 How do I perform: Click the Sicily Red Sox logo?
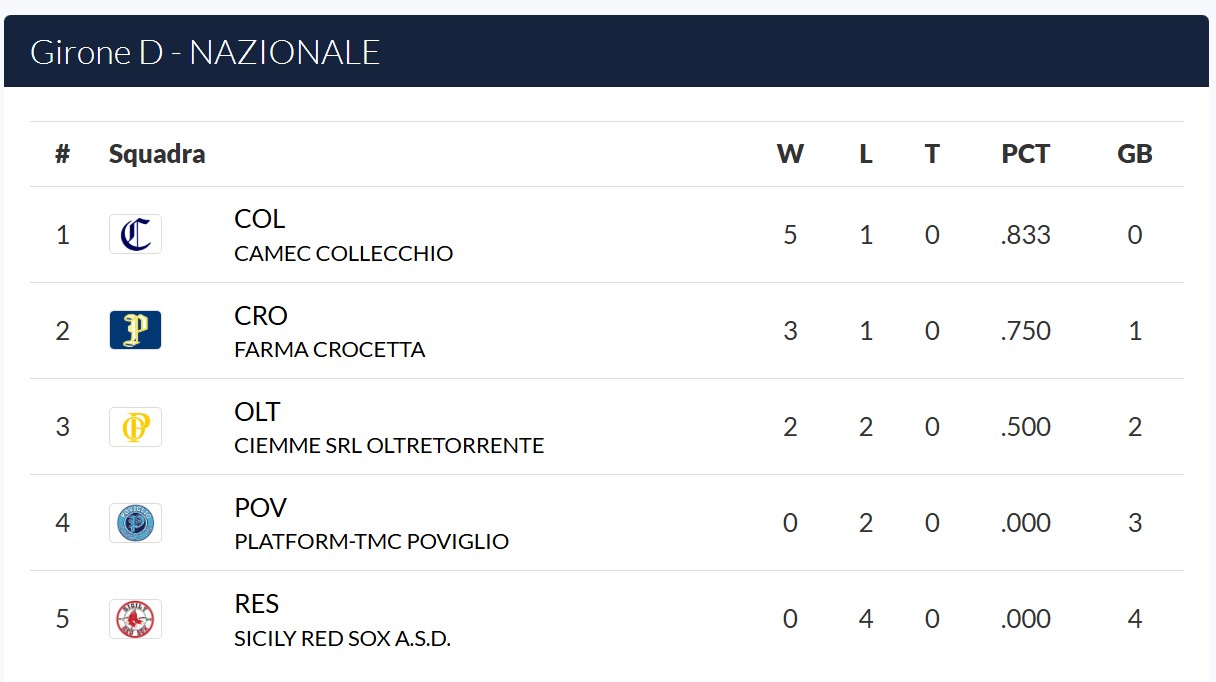click(135, 618)
